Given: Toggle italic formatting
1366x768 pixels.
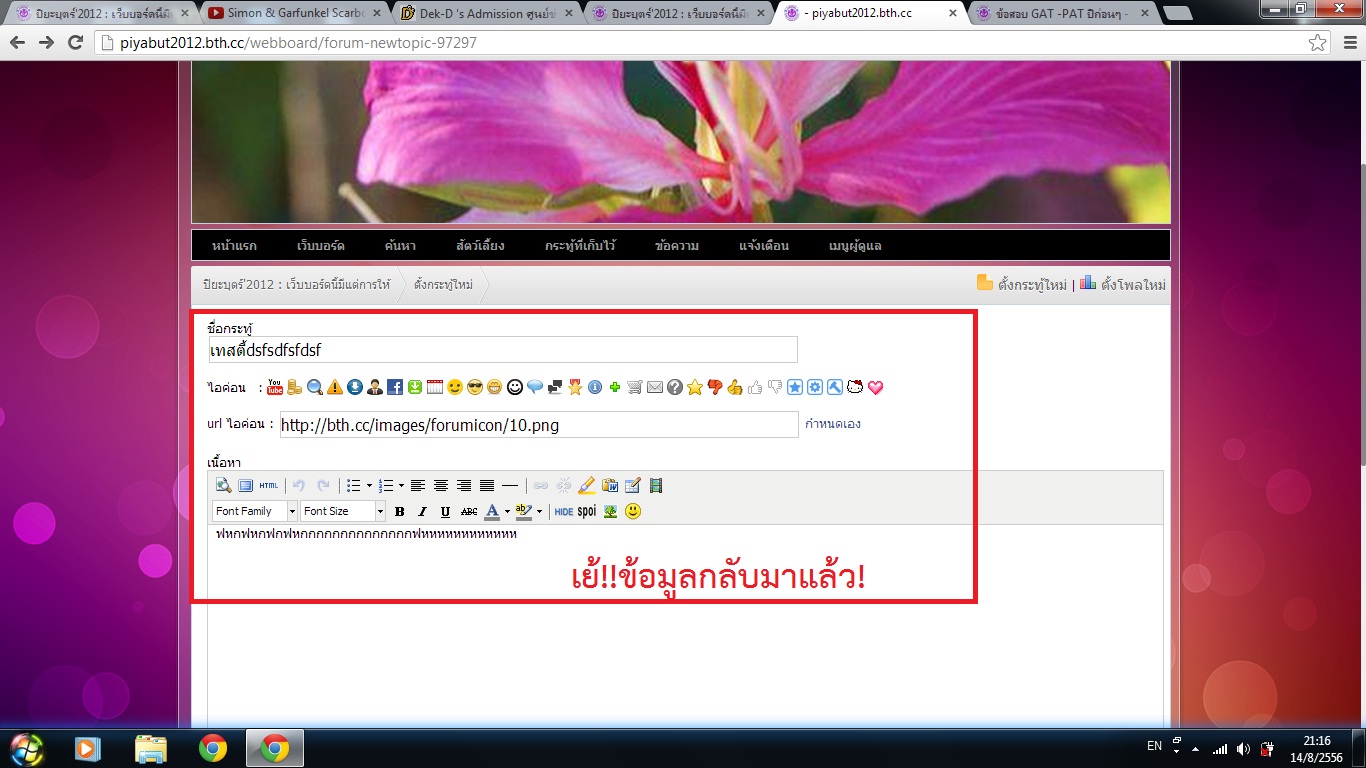Looking at the screenshot, I should click(x=422, y=511).
